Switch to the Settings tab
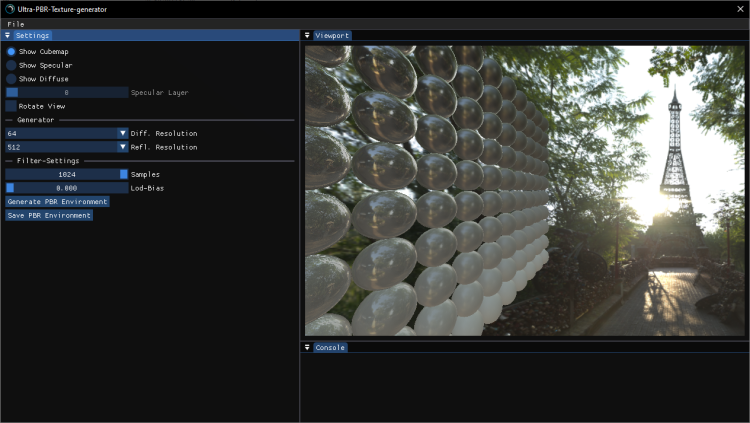 (32, 35)
